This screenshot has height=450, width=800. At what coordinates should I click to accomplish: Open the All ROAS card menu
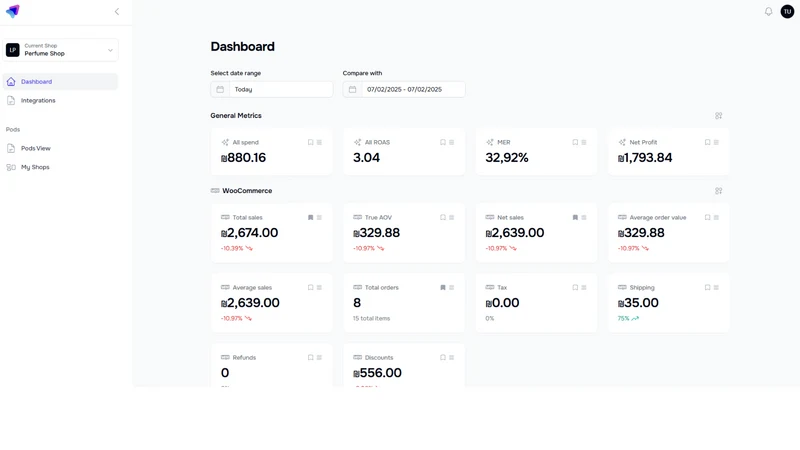pos(452,142)
